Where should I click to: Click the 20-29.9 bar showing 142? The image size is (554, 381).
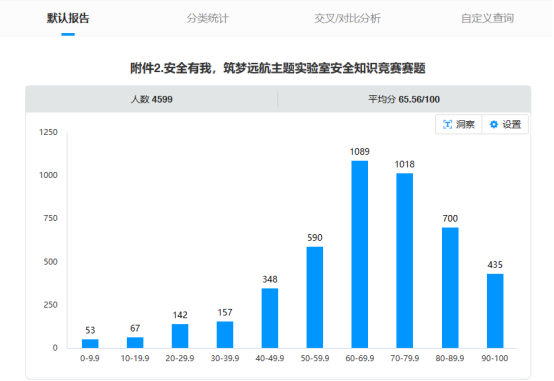[x=180, y=336]
